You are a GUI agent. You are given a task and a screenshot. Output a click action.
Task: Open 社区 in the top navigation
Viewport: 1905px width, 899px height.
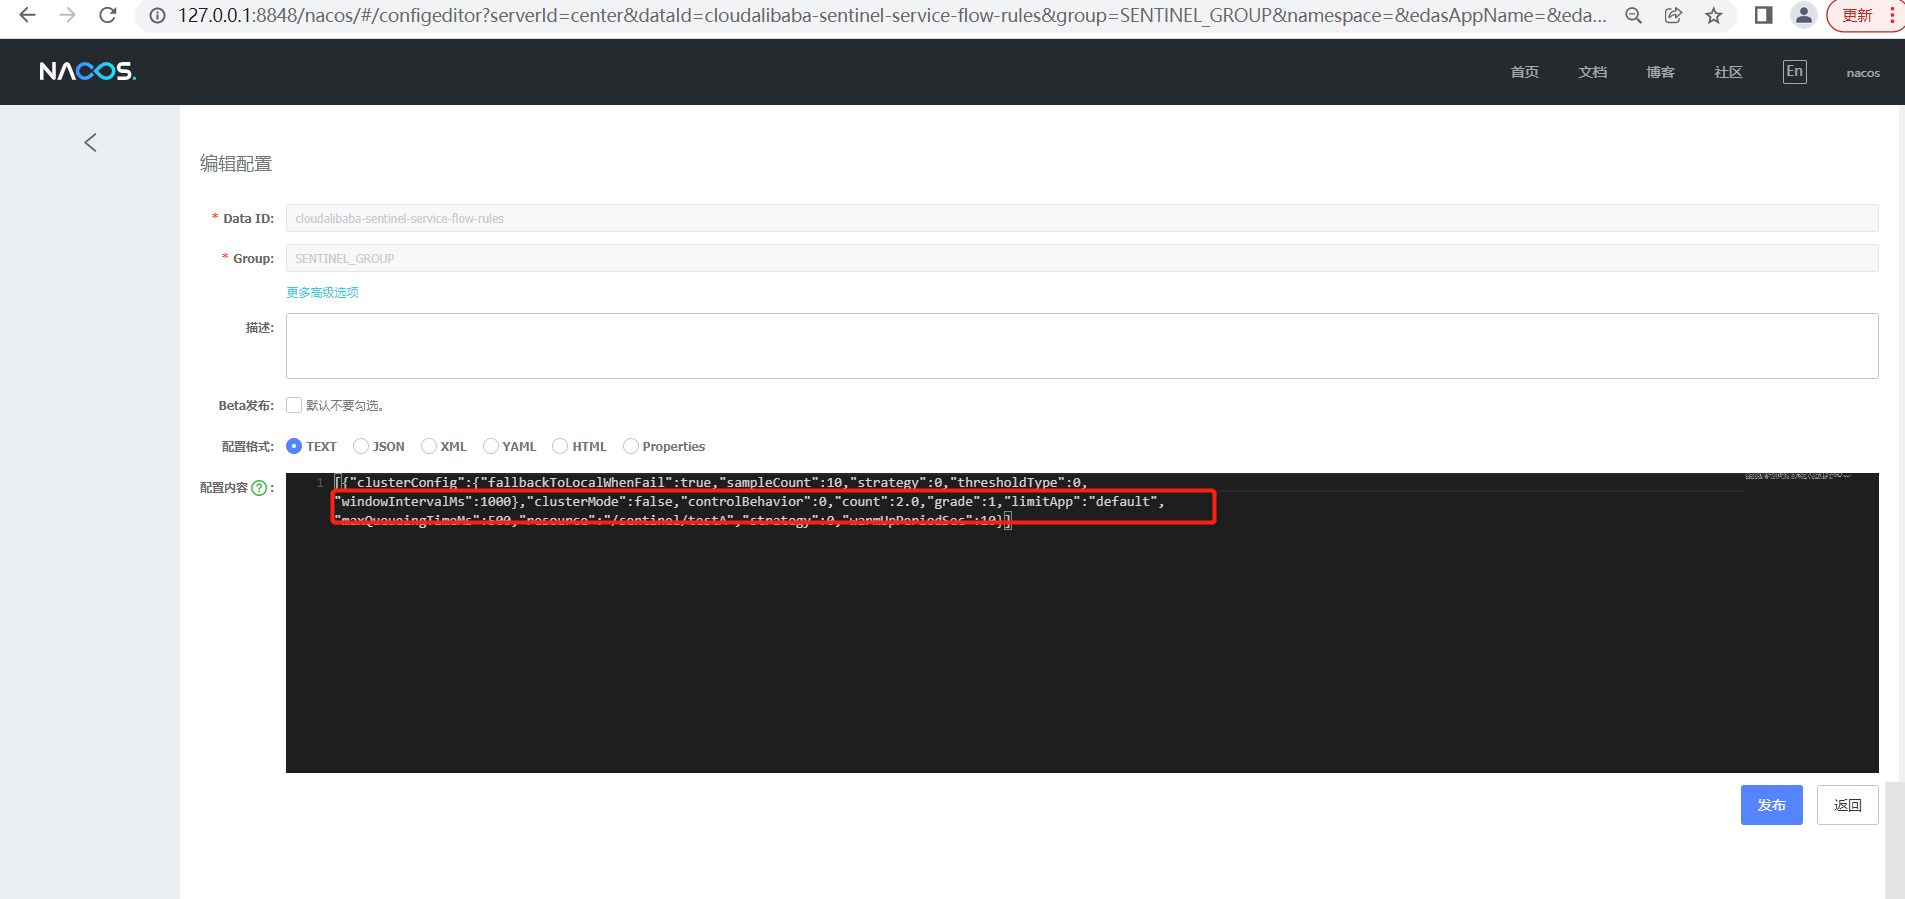(x=1728, y=72)
